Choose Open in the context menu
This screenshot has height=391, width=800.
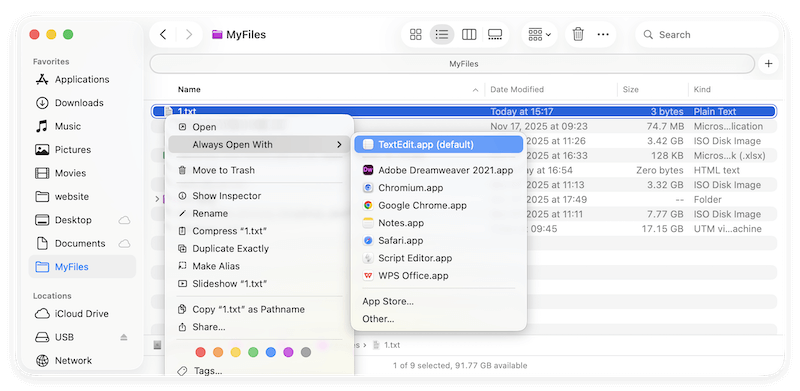click(260, 128)
